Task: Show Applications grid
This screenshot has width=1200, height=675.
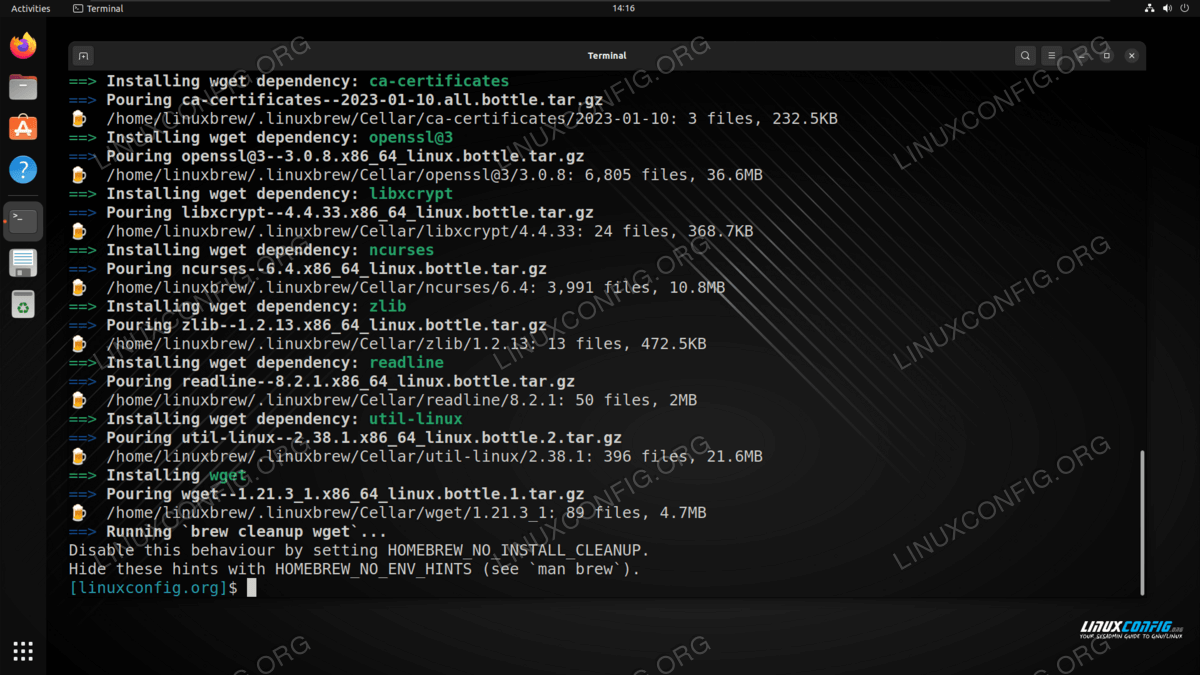Action: click(x=23, y=651)
